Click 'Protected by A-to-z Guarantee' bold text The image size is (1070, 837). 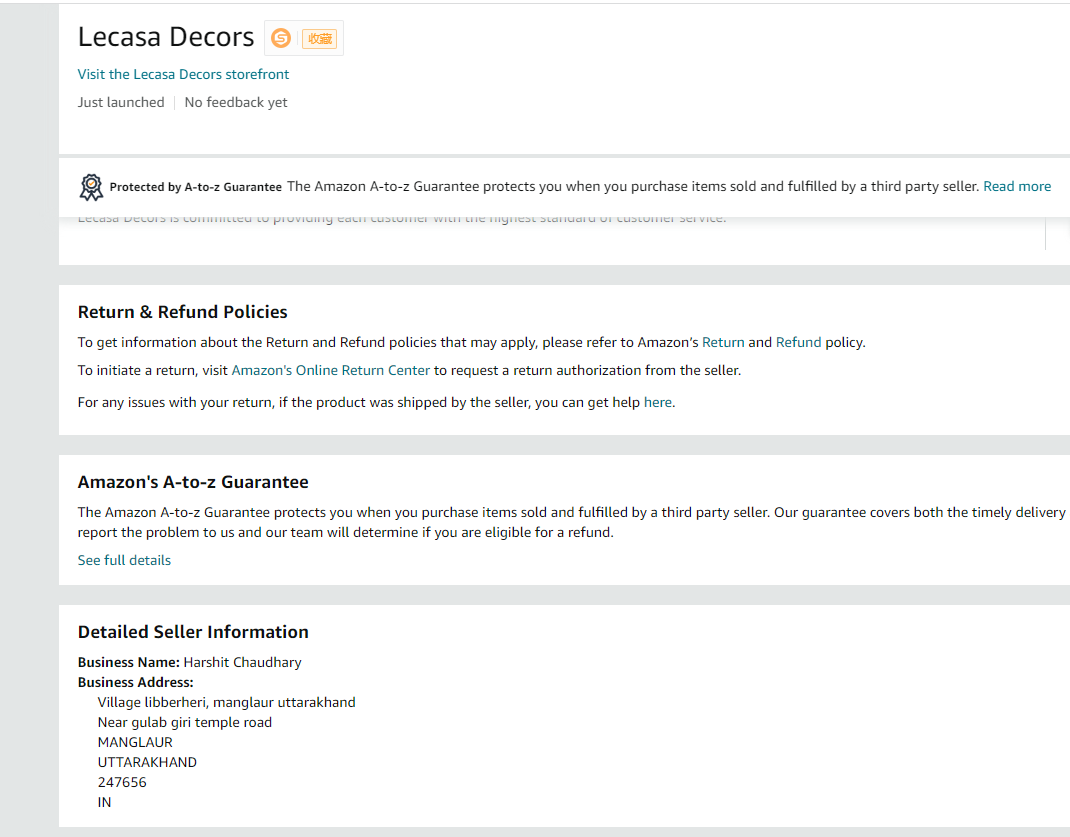coord(196,187)
